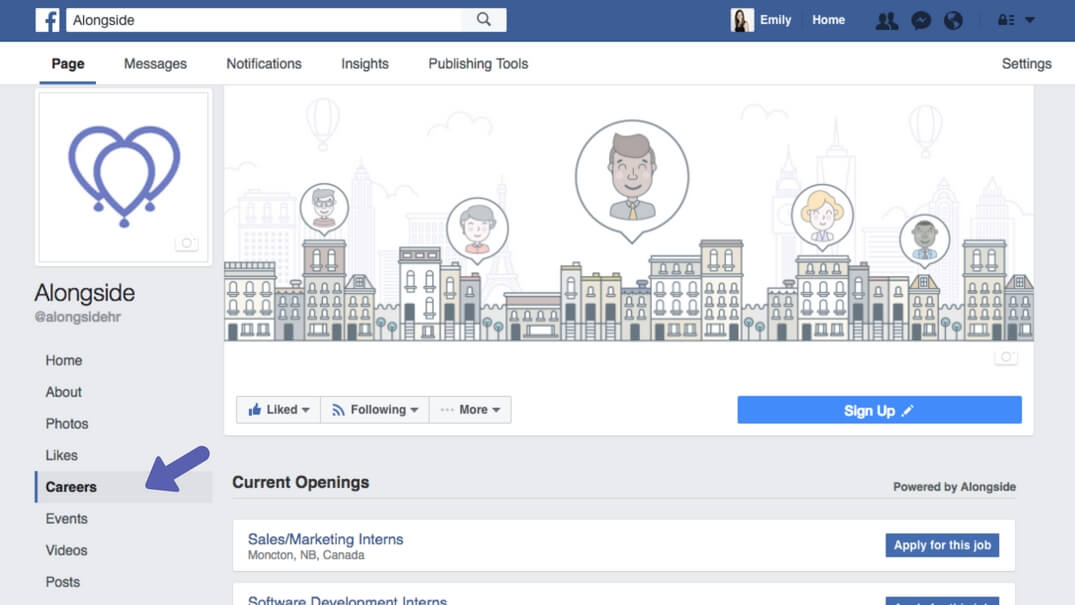Click the blue Sign Up button
Viewport: 1075px width, 605px height.
click(880, 410)
